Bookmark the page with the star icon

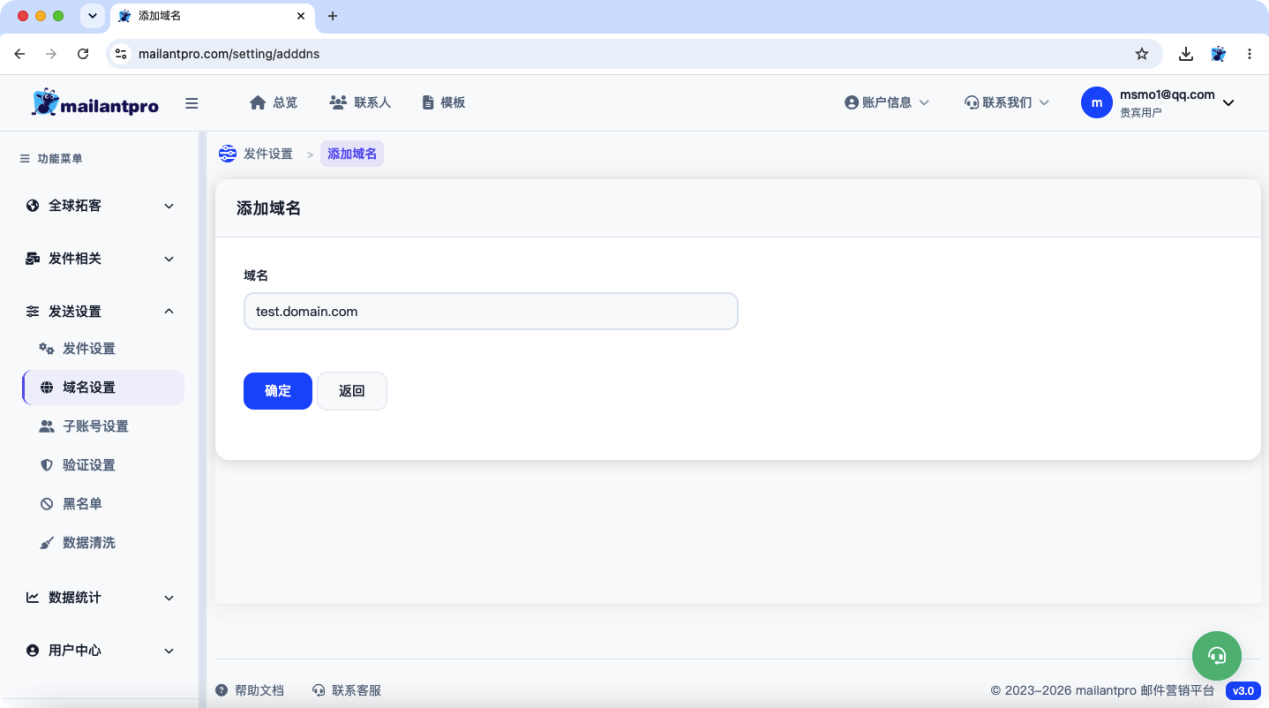pyautogui.click(x=1142, y=54)
